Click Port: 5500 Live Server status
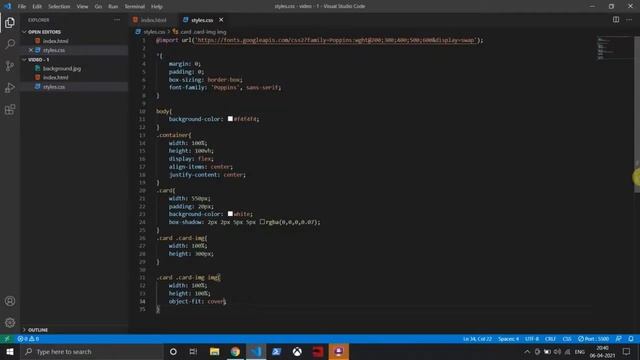Screen dimensions: 640x360 coord(593,339)
